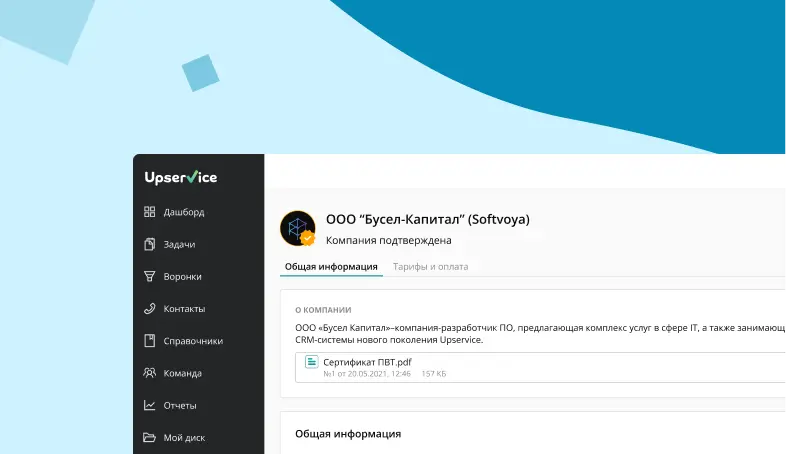This screenshot has height=454, width=786.
Task: Open Команда menu item
Action: [x=182, y=373]
